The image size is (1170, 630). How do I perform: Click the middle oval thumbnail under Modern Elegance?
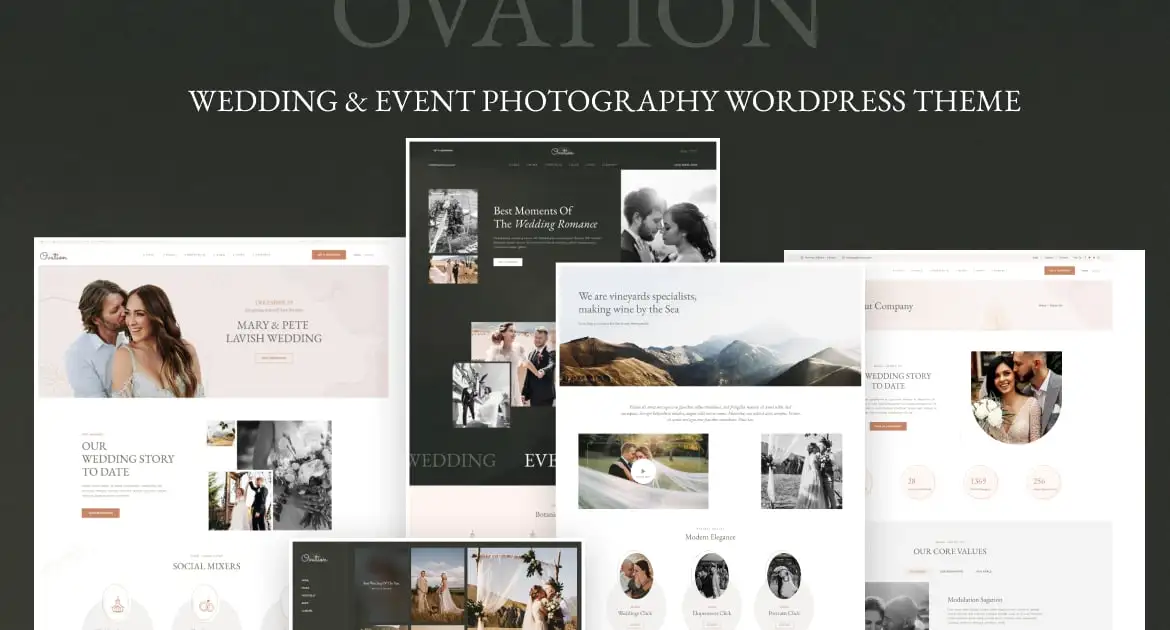click(711, 576)
